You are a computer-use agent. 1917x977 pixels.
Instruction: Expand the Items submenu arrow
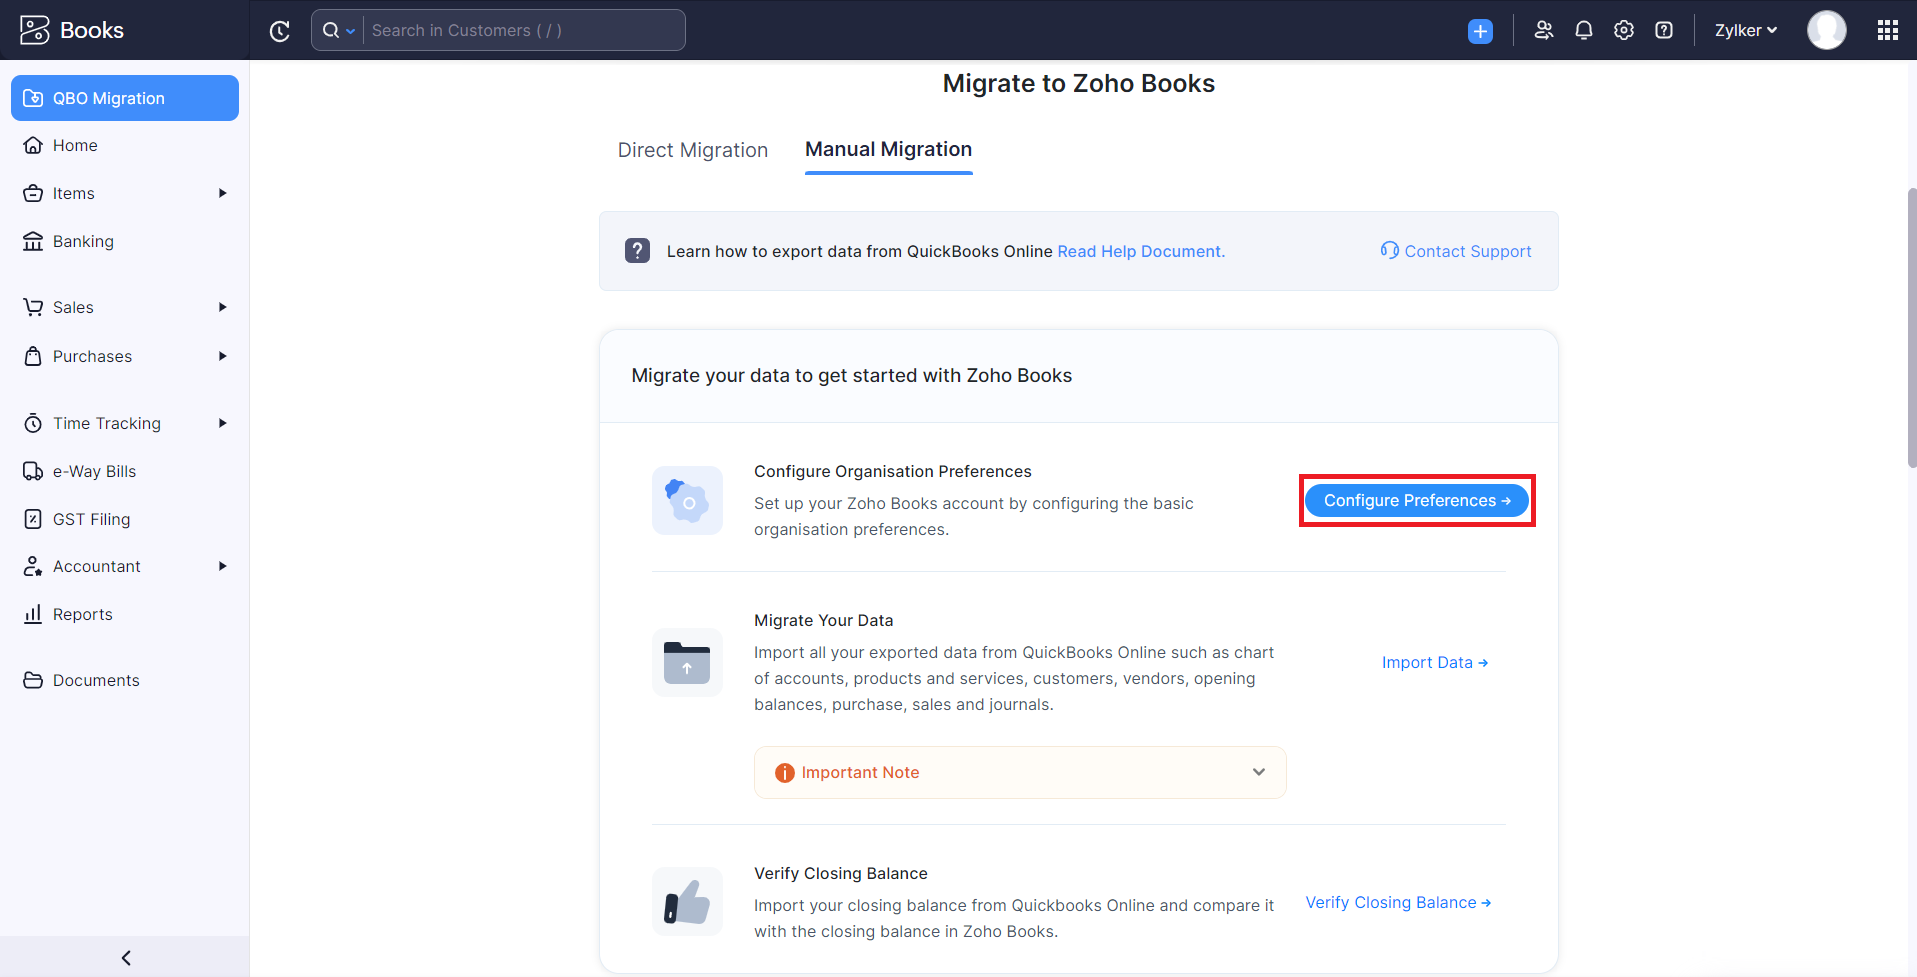click(222, 193)
